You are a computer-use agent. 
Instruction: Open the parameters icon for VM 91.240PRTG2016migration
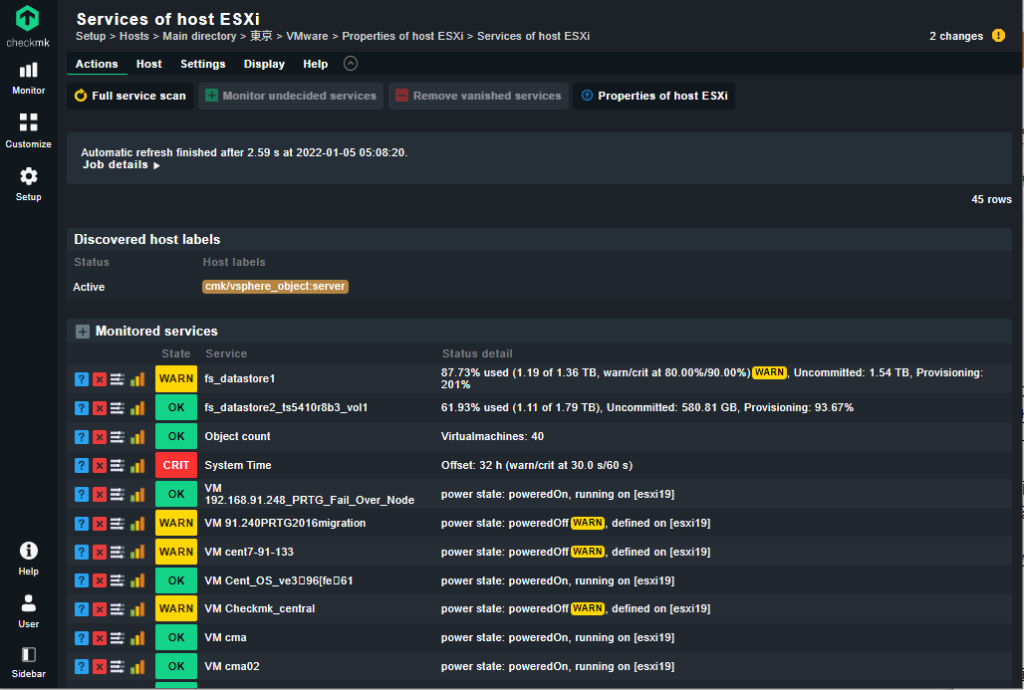(x=118, y=524)
